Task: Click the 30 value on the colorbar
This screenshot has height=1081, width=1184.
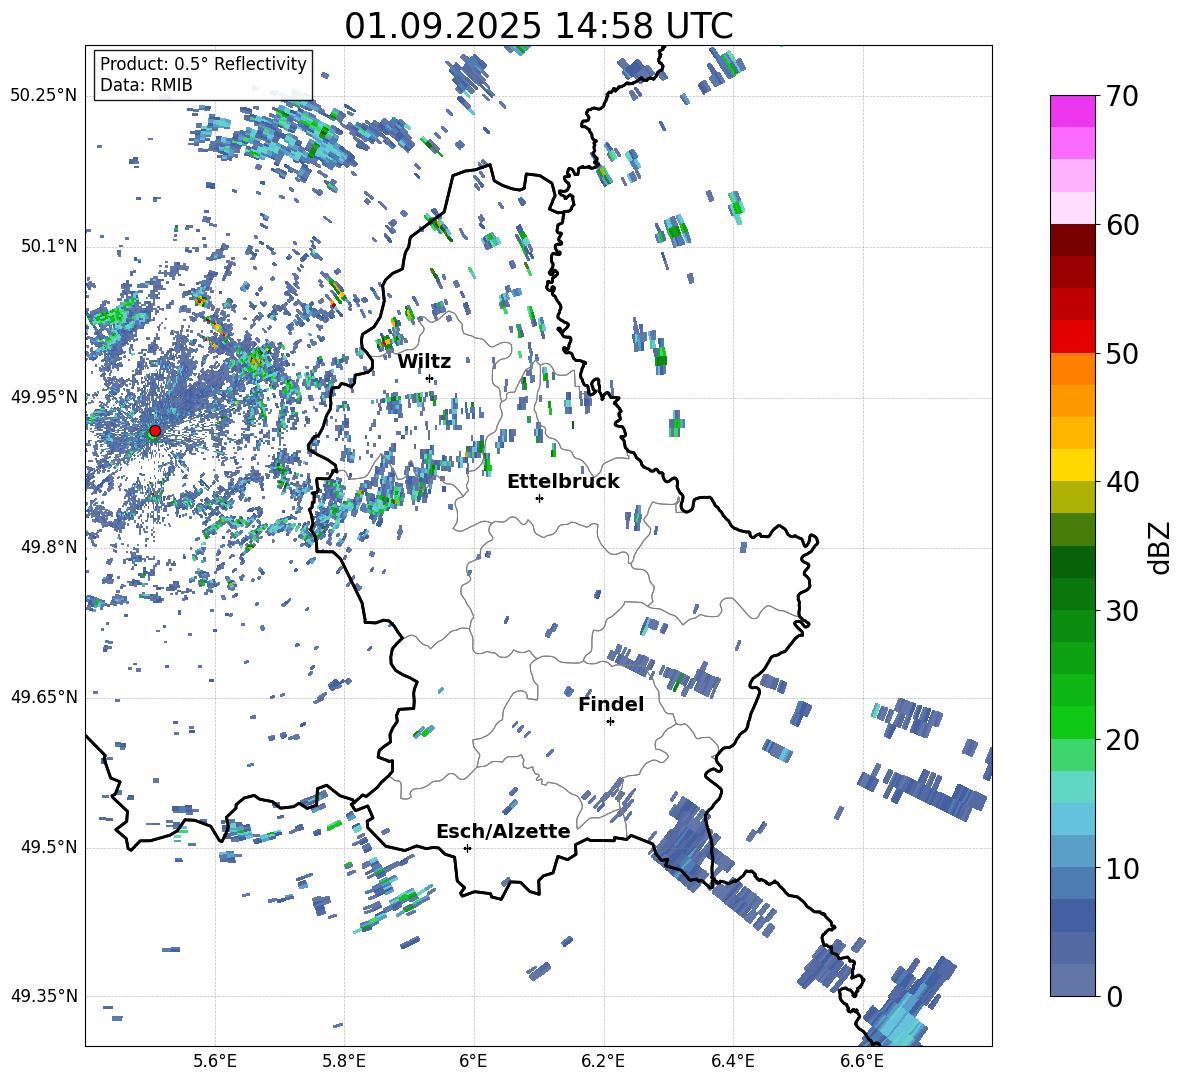Action: click(1122, 611)
